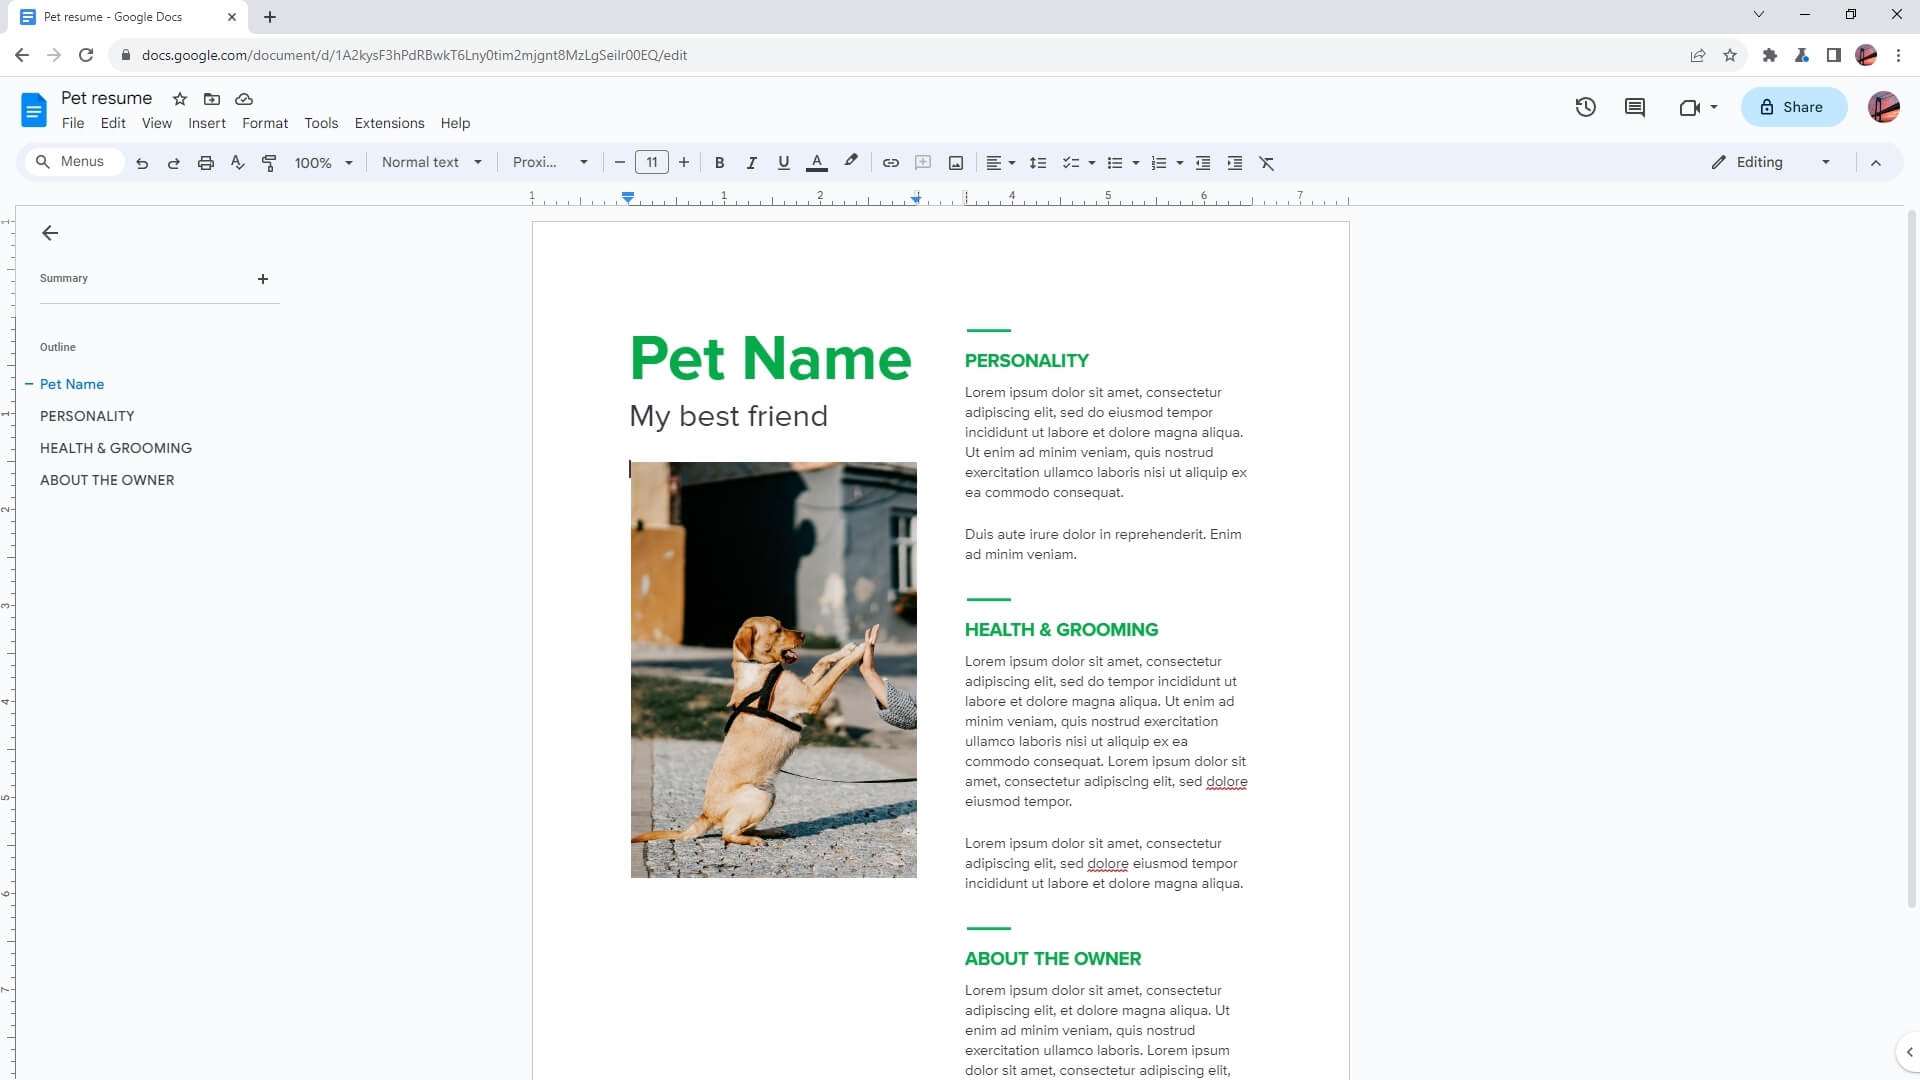This screenshot has width=1920, height=1080.
Task: Add a comment using toolbar icon
Action: (x=923, y=163)
